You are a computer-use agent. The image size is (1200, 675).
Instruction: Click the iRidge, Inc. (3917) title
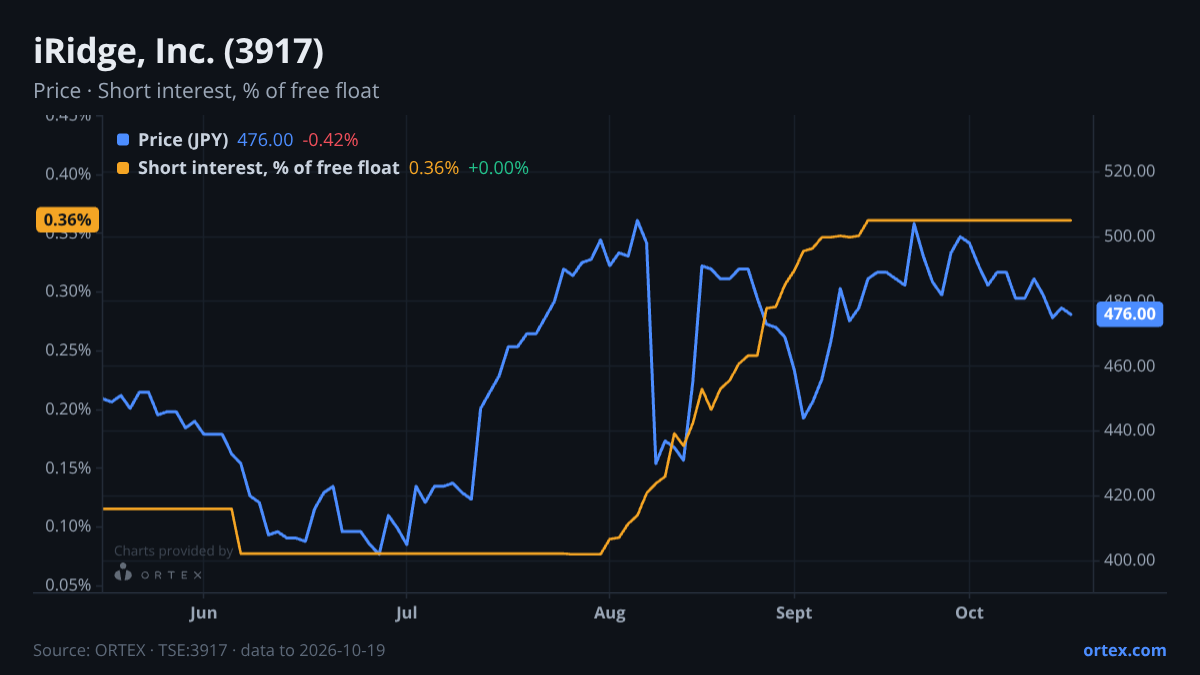(178, 51)
